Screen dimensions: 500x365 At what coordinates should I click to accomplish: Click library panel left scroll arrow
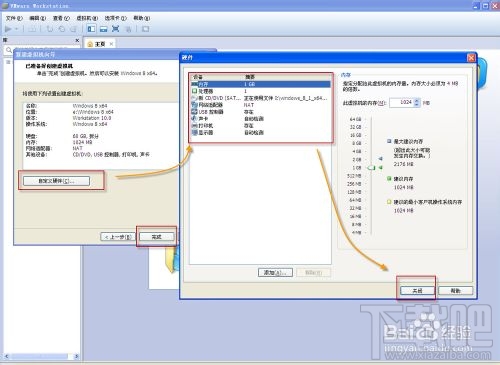(x=6, y=356)
